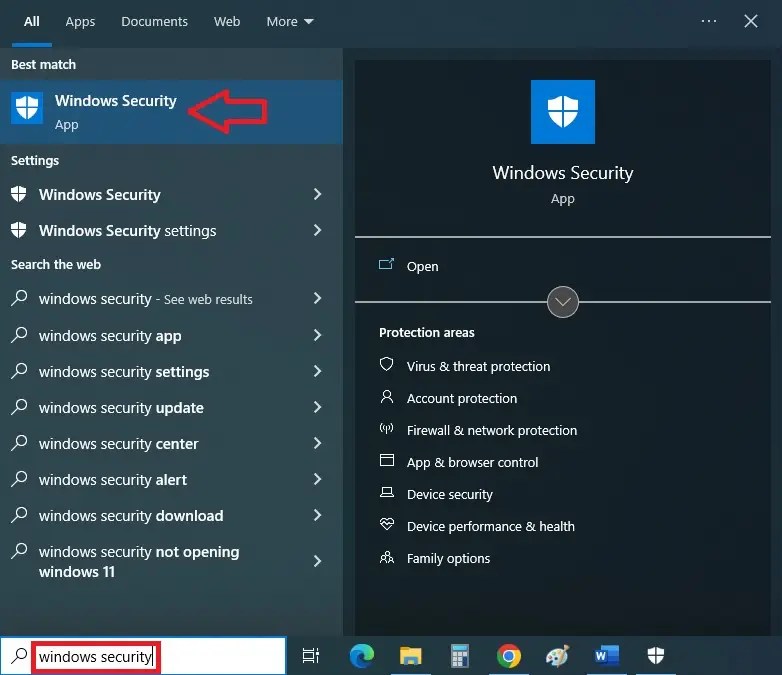Image resolution: width=782 pixels, height=675 pixels.
Task: Open File Explorer from the taskbar
Action: 410,656
